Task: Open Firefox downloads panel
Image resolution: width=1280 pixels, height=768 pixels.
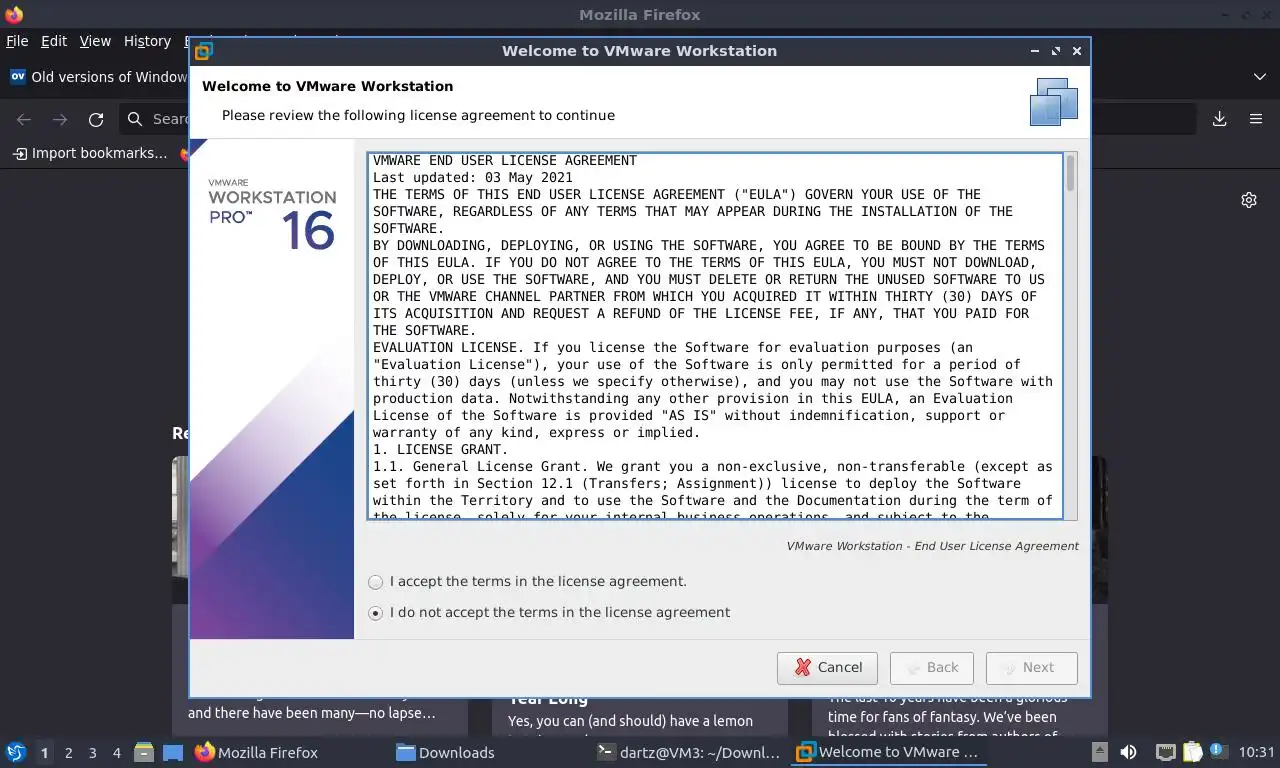Action: pos(1220,119)
